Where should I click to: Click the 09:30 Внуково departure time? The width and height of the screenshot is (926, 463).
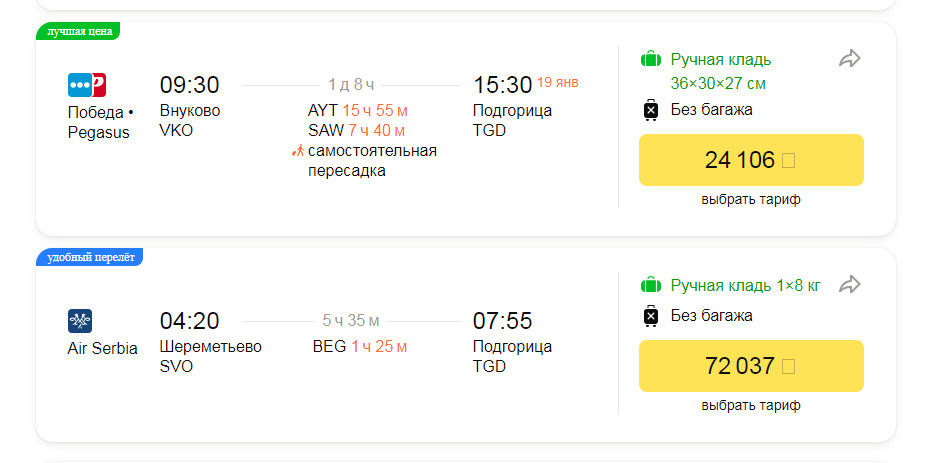pos(189,85)
